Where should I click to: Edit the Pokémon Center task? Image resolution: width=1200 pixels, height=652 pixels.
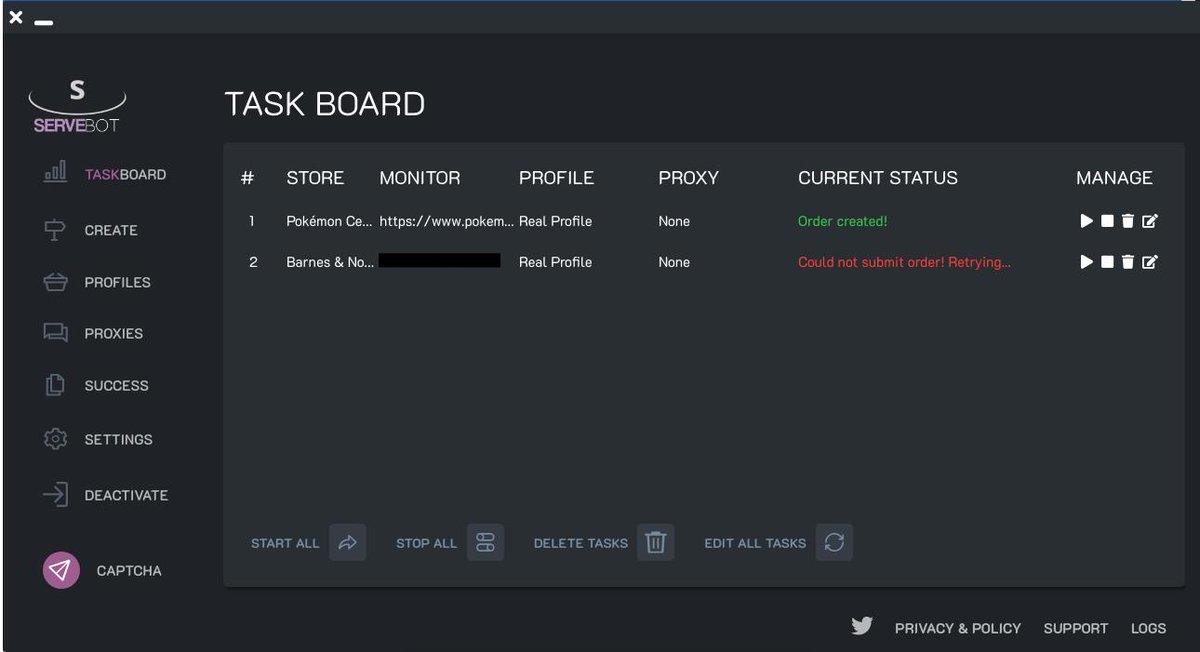(x=1150, y=221)
